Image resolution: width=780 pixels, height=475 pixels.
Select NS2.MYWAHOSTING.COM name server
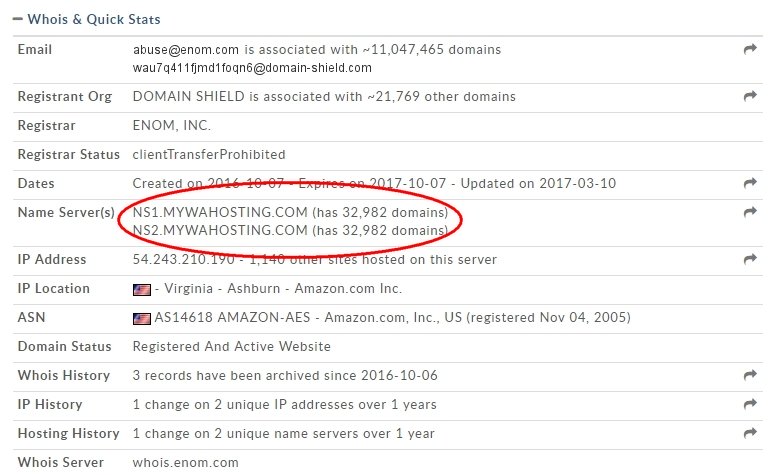coord(220,230)
